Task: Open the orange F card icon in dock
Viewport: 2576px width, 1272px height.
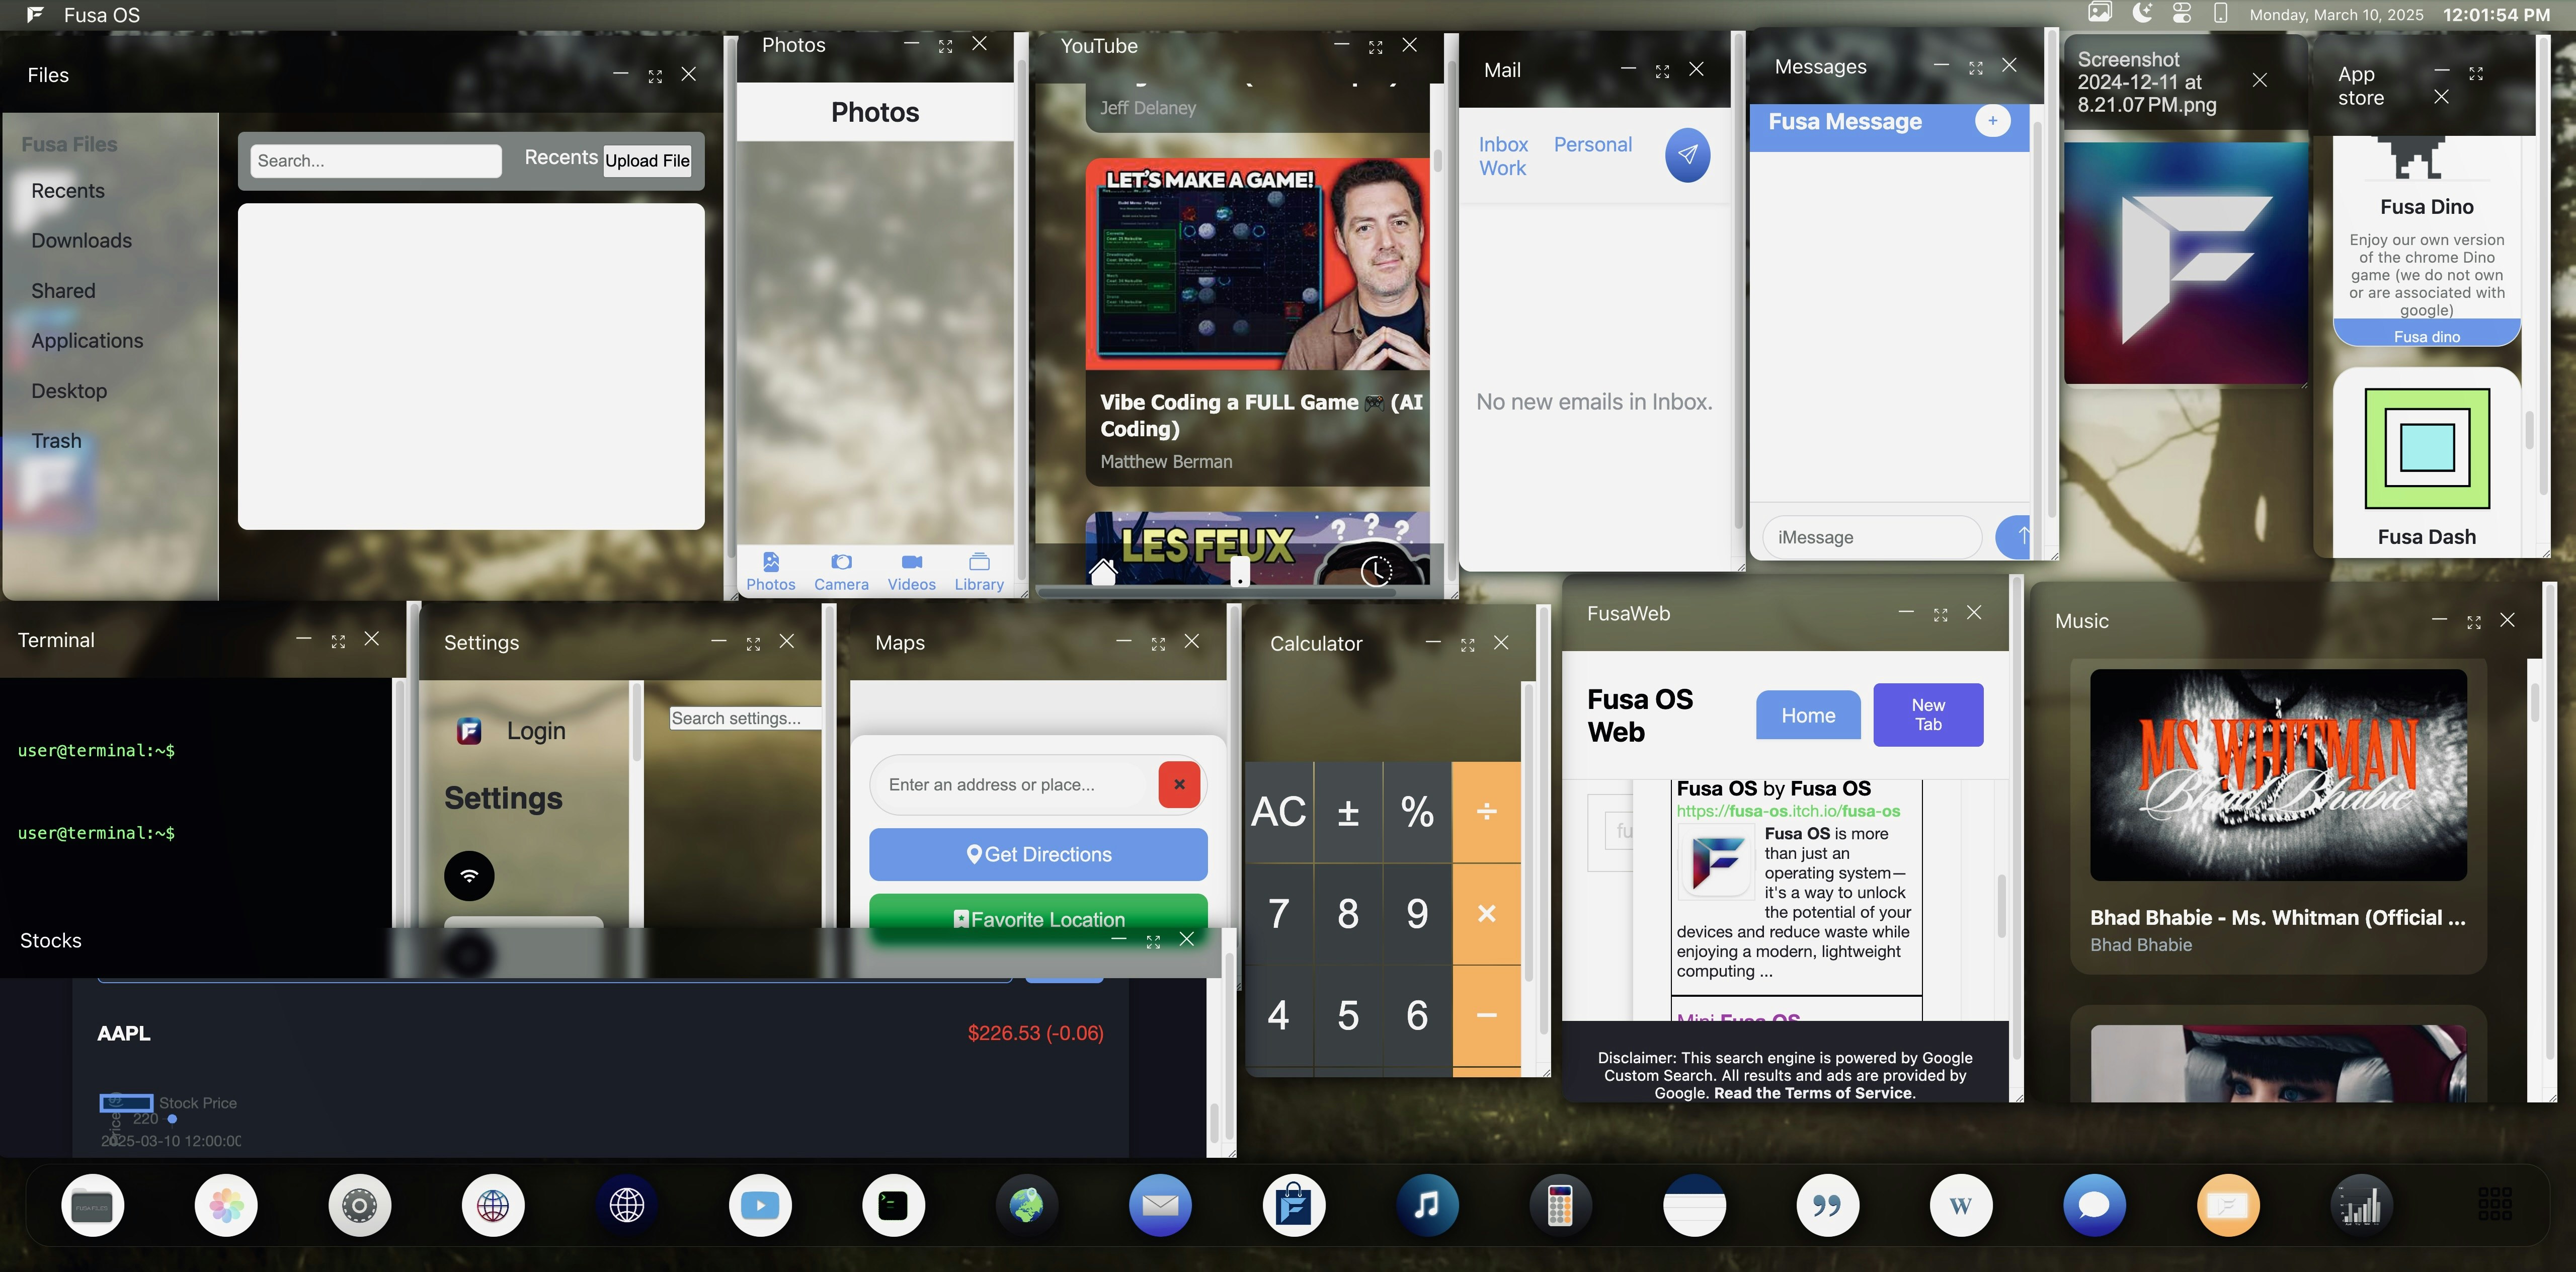Action: [x=2228, y=1205]
